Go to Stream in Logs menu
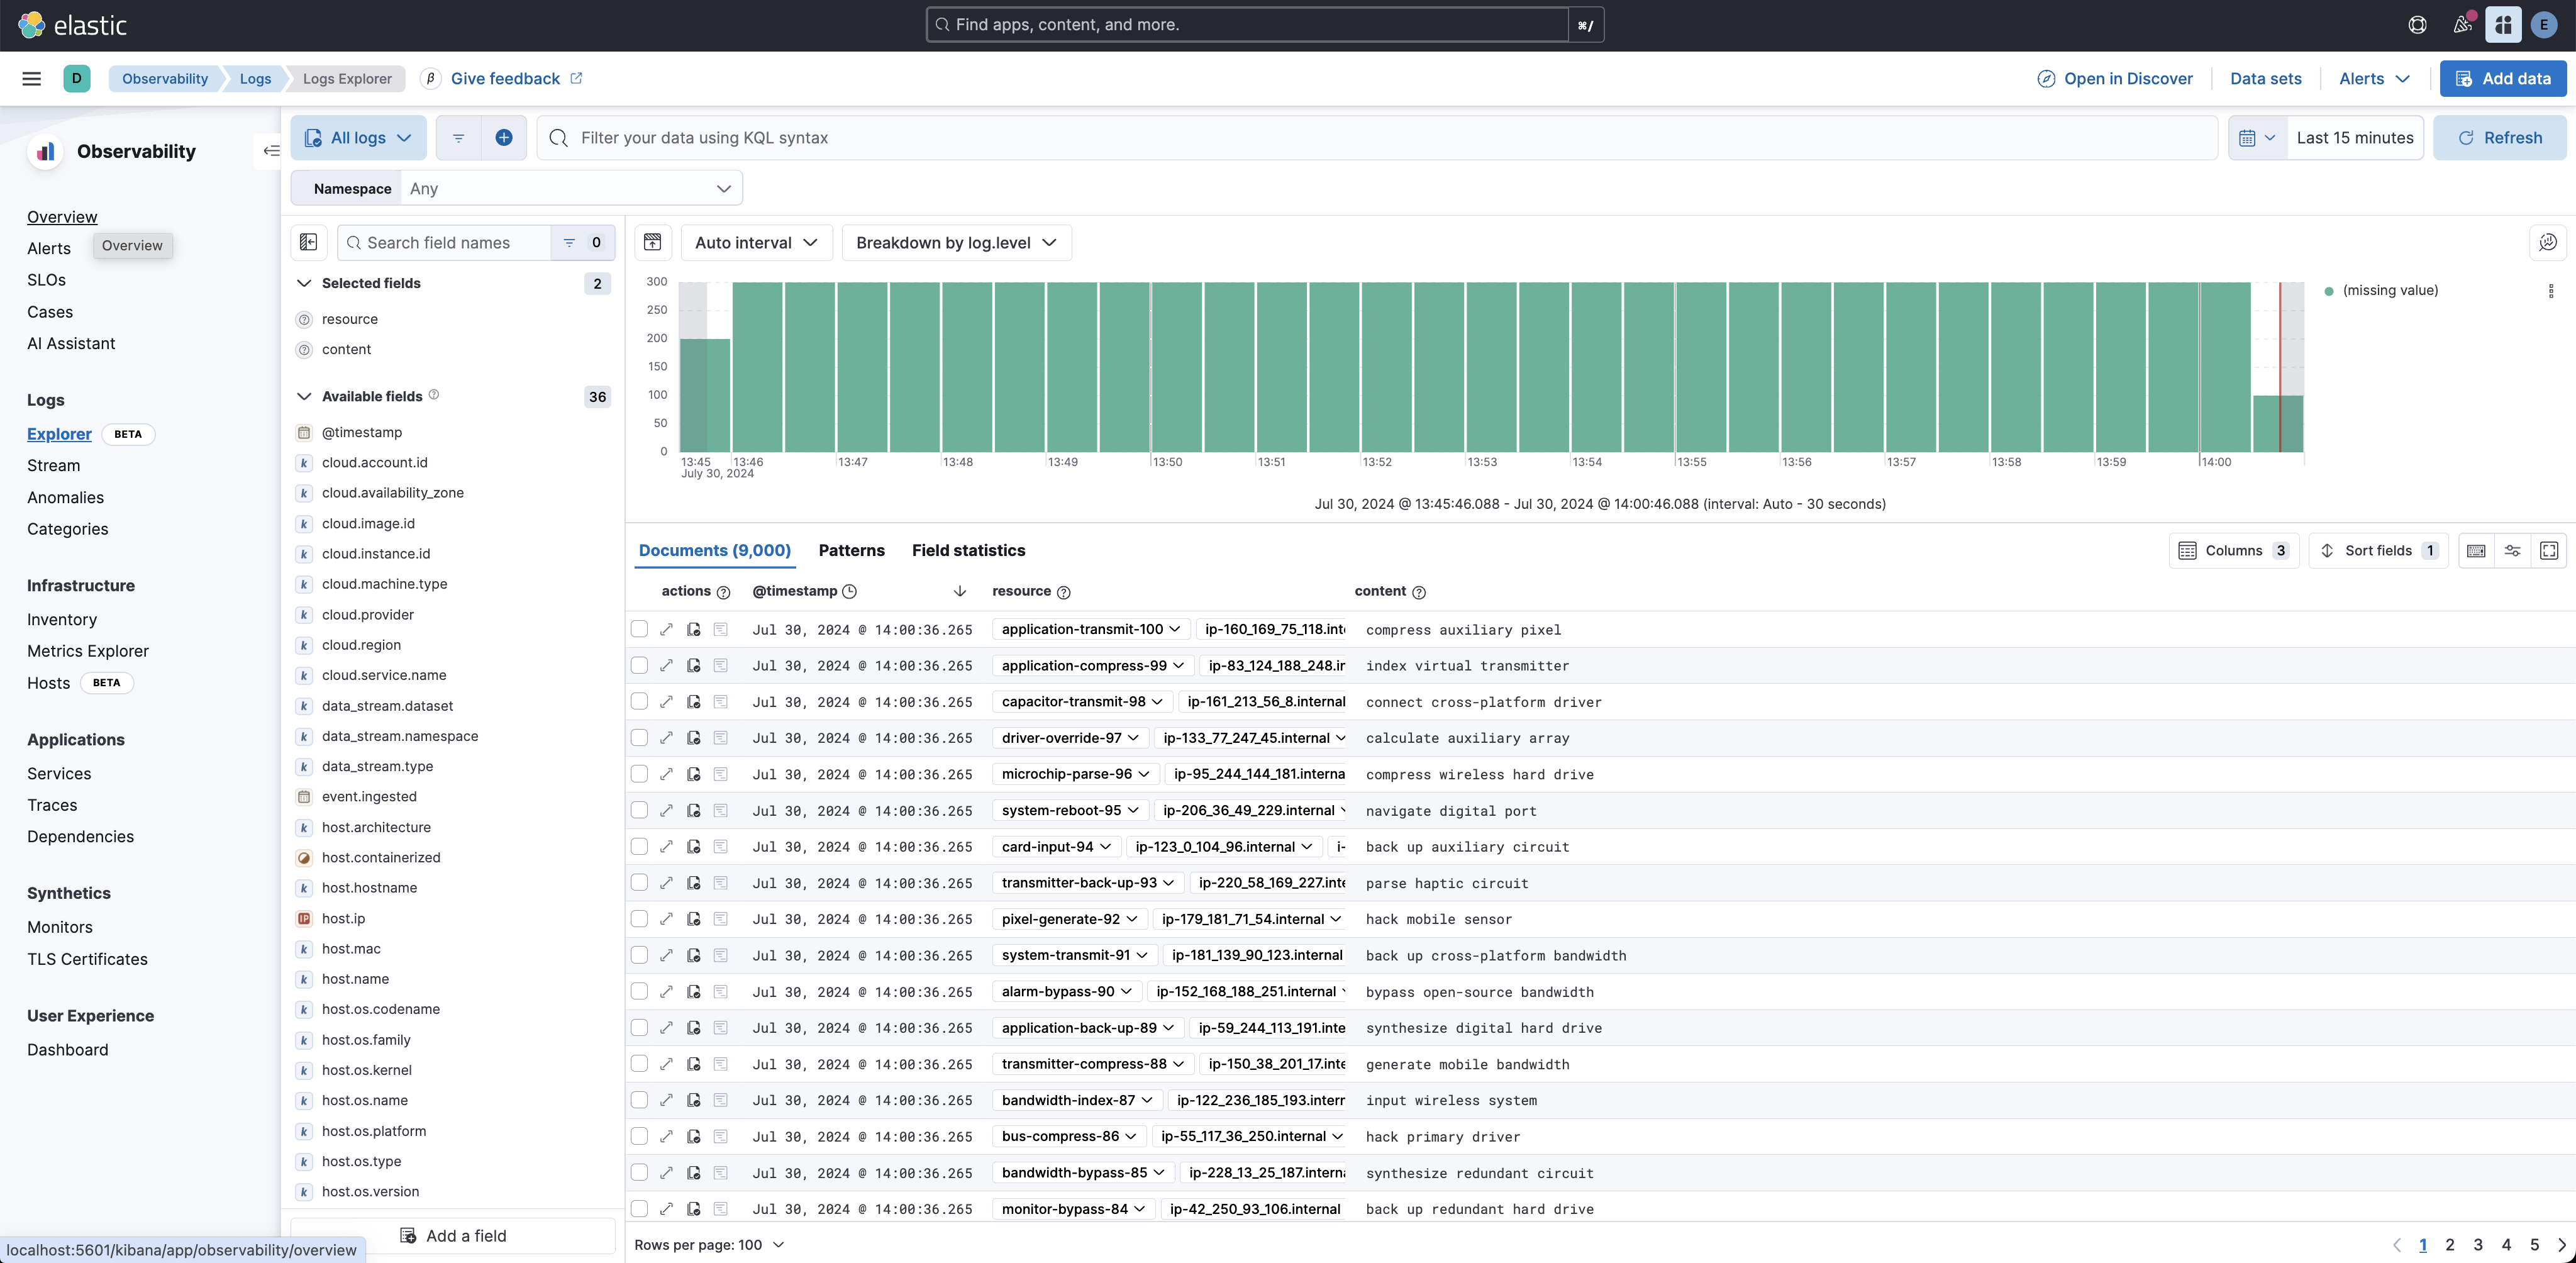Image resolution: width=2576 pixels, height=1263 pixels. (54, 465)
